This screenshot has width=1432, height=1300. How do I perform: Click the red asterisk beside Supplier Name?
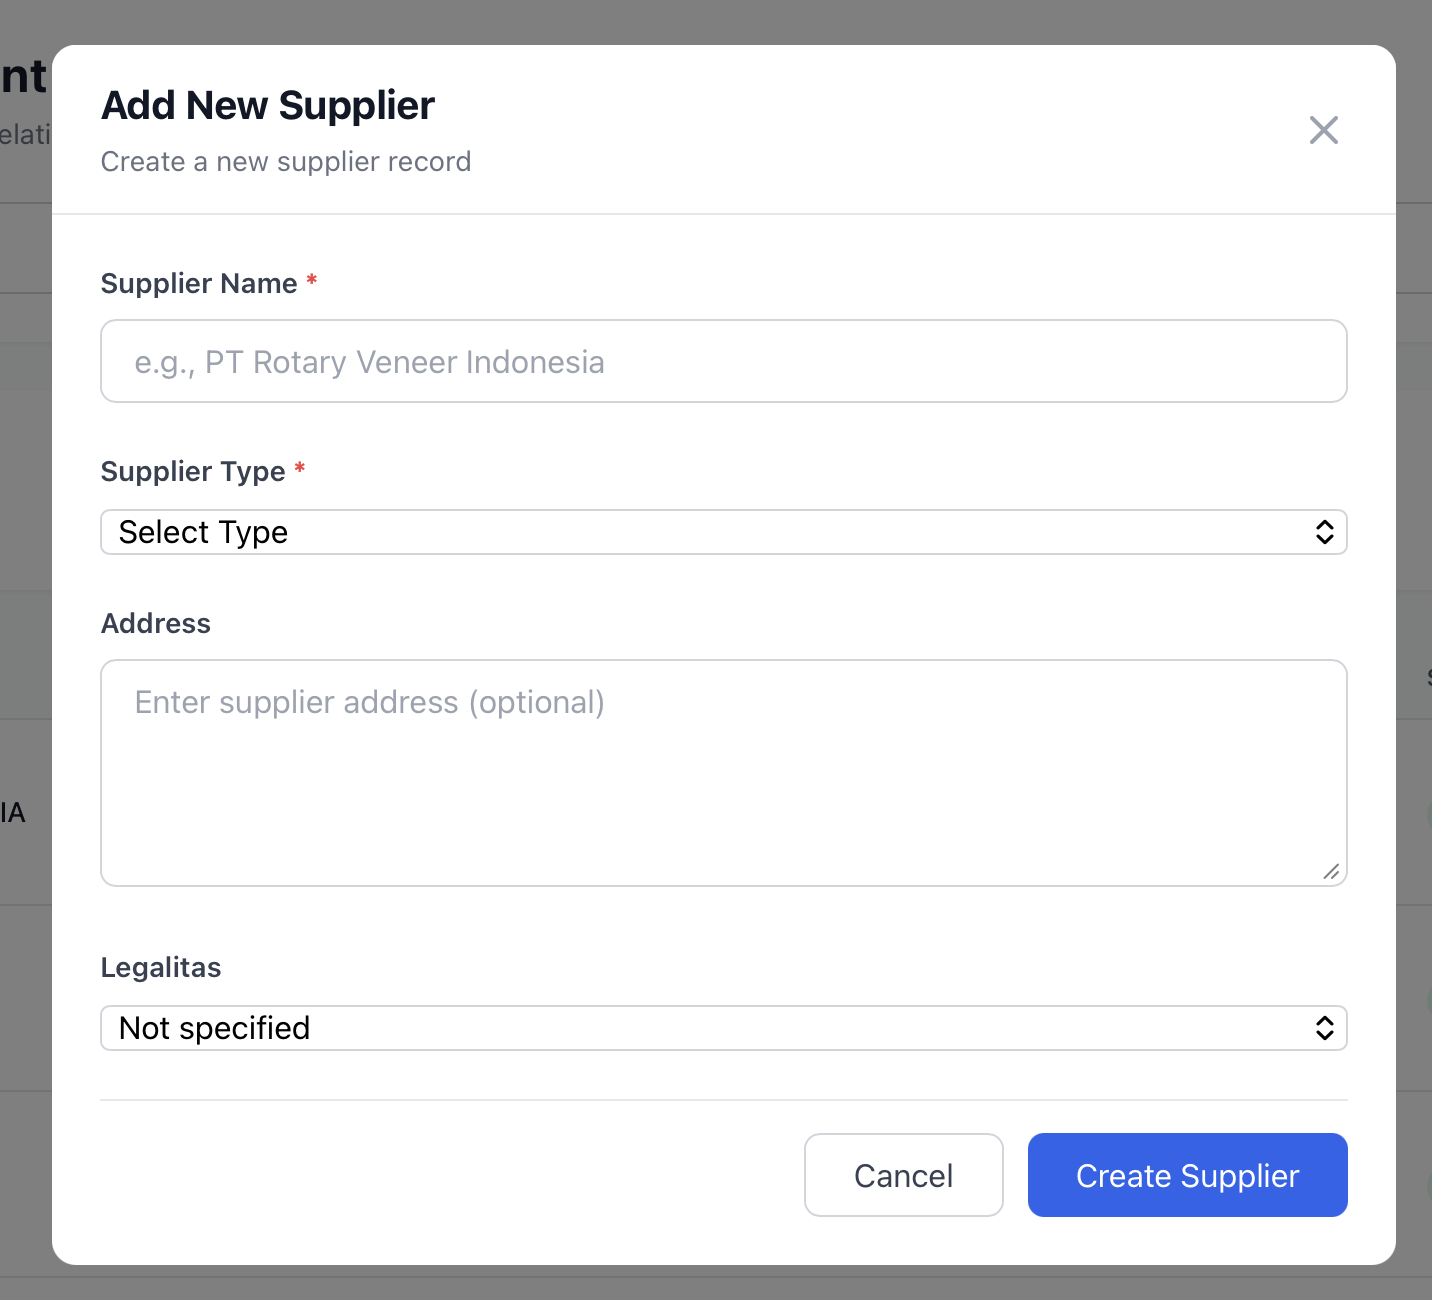pyautogui.click(x=312, y=281)
